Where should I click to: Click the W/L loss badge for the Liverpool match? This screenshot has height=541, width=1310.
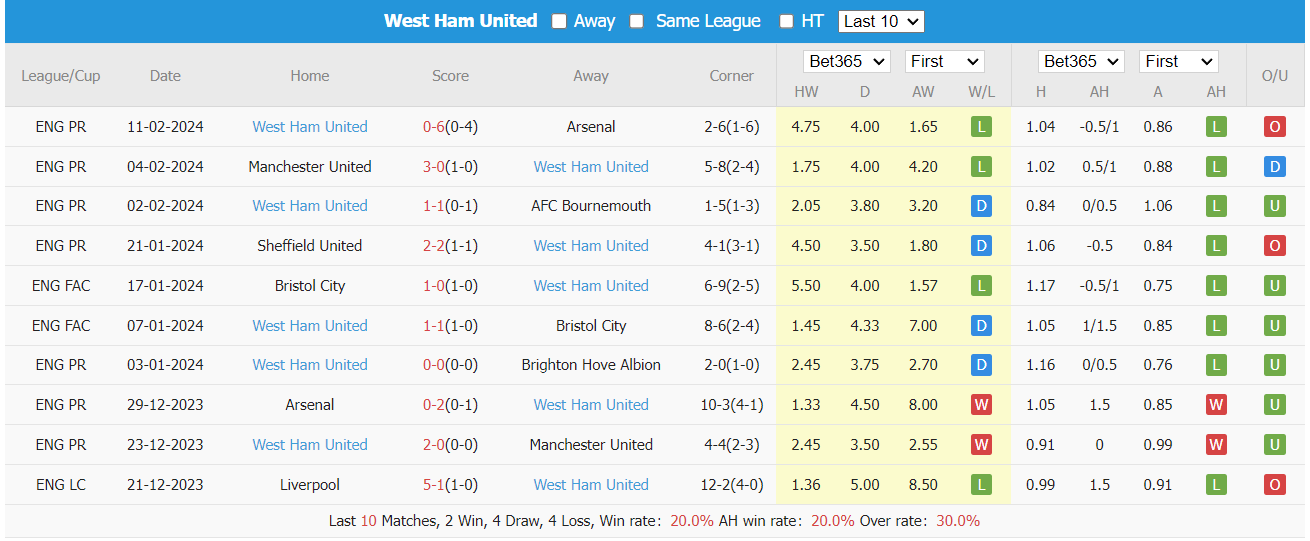(x=981, y=485)
